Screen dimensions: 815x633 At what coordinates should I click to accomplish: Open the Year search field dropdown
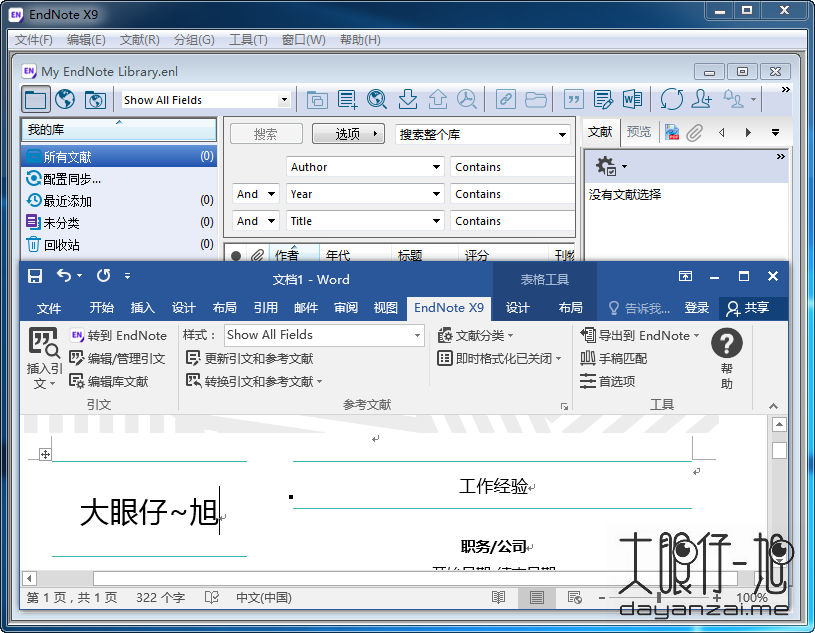pyautogui.click(x=436, y=194)
